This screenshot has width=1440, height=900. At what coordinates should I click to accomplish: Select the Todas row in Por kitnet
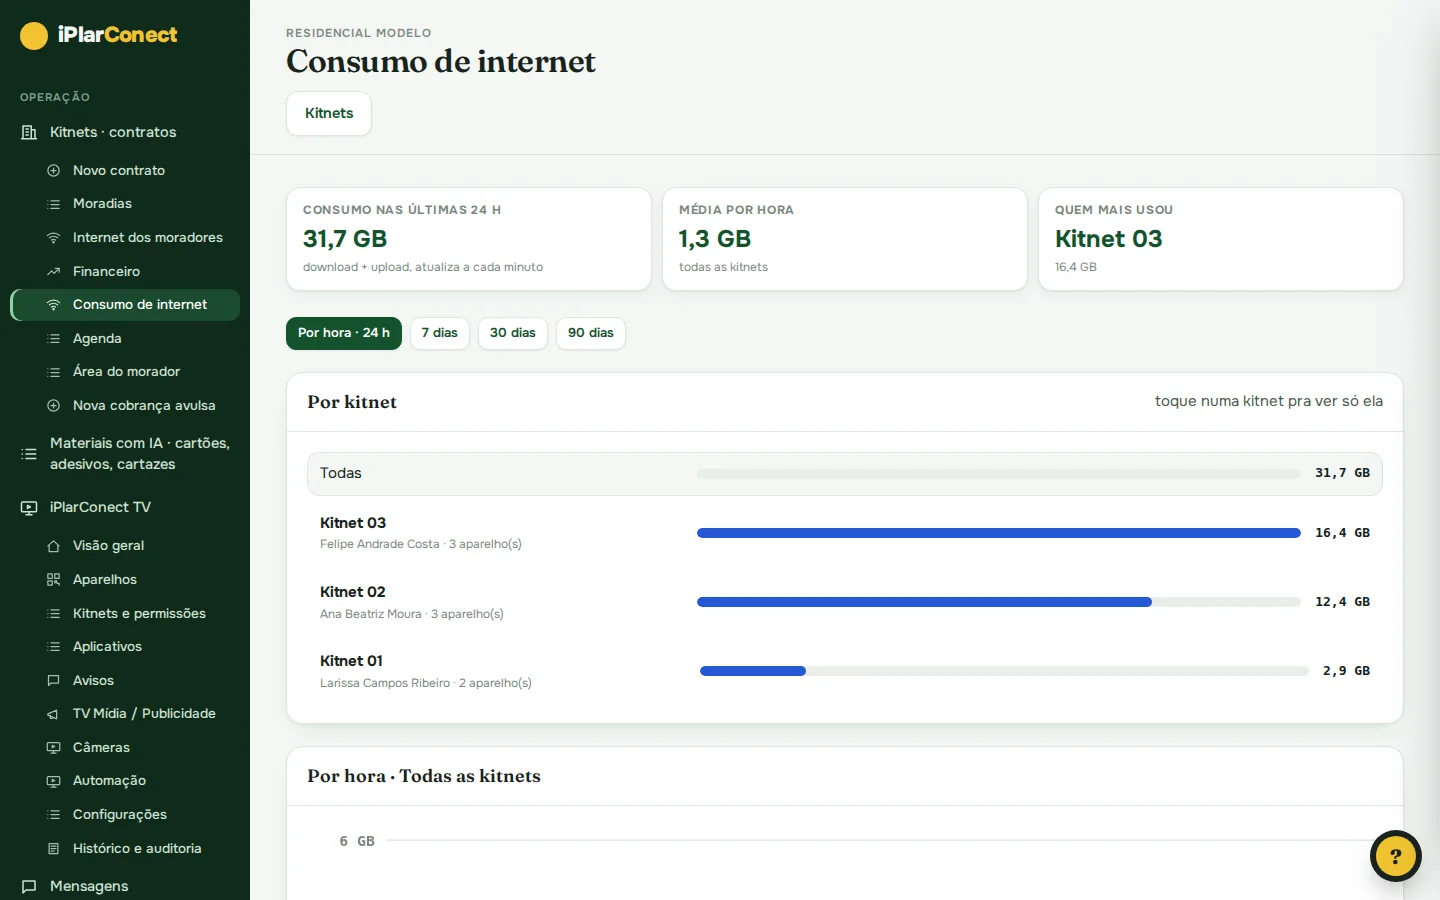[x=845, y=474]
